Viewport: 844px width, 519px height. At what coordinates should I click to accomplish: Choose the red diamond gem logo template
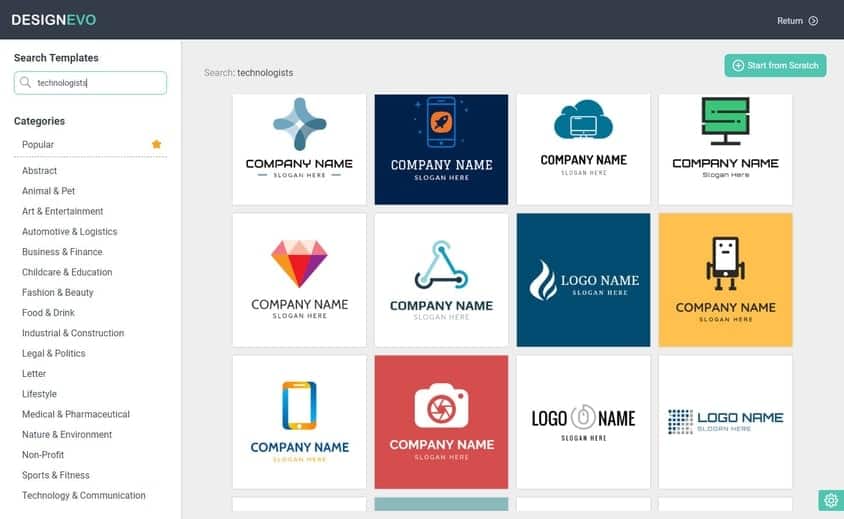tap(299, 280)
